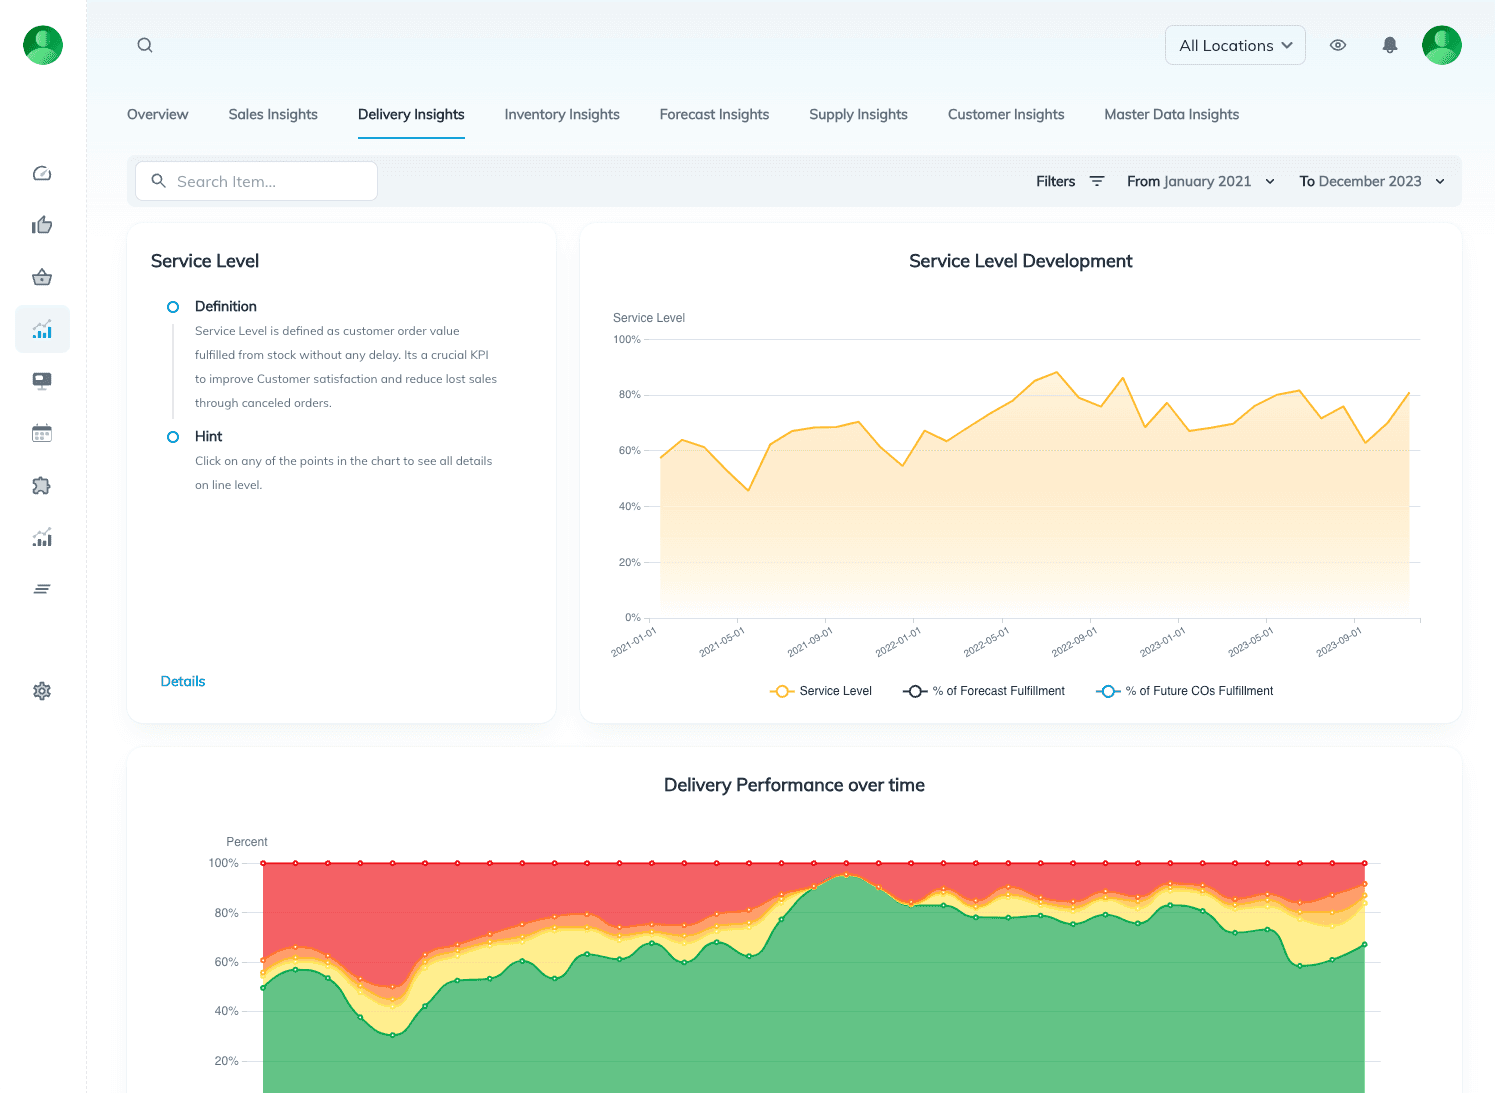Click the notification bell icon
Viewport: 1495px width, 1093px height.
click(x=1389, y=45)
